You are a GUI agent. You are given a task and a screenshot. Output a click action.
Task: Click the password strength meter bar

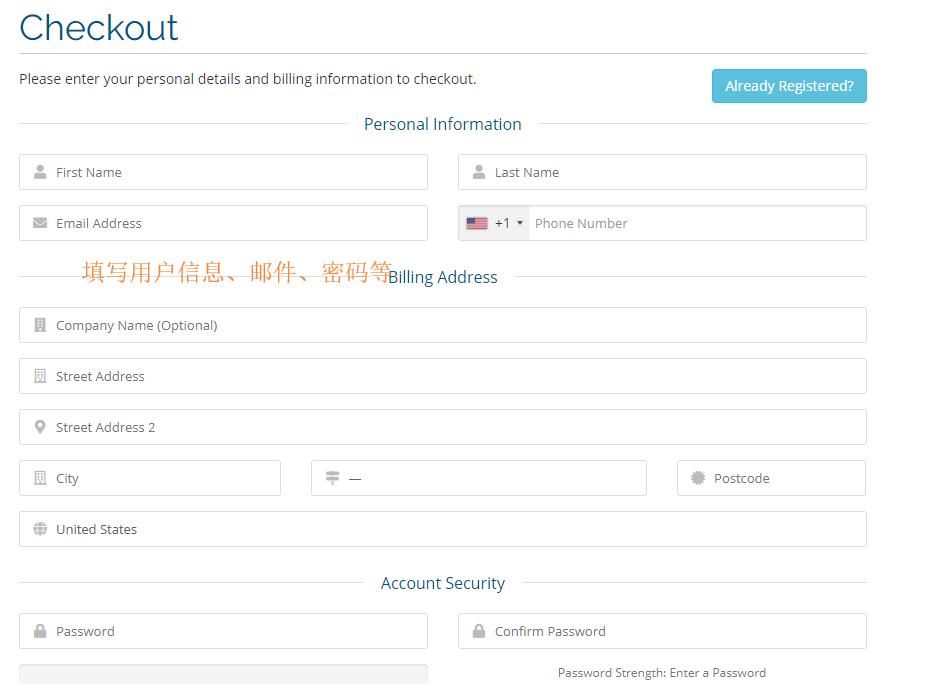coord(223,674)
